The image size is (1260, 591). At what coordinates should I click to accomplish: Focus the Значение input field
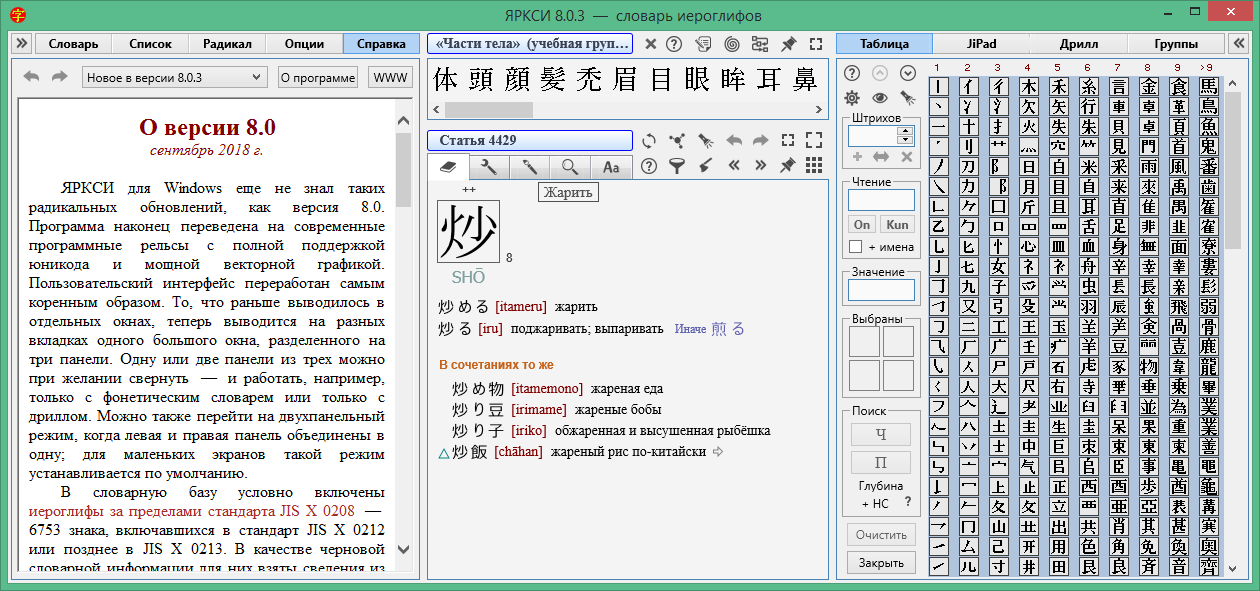881,290
